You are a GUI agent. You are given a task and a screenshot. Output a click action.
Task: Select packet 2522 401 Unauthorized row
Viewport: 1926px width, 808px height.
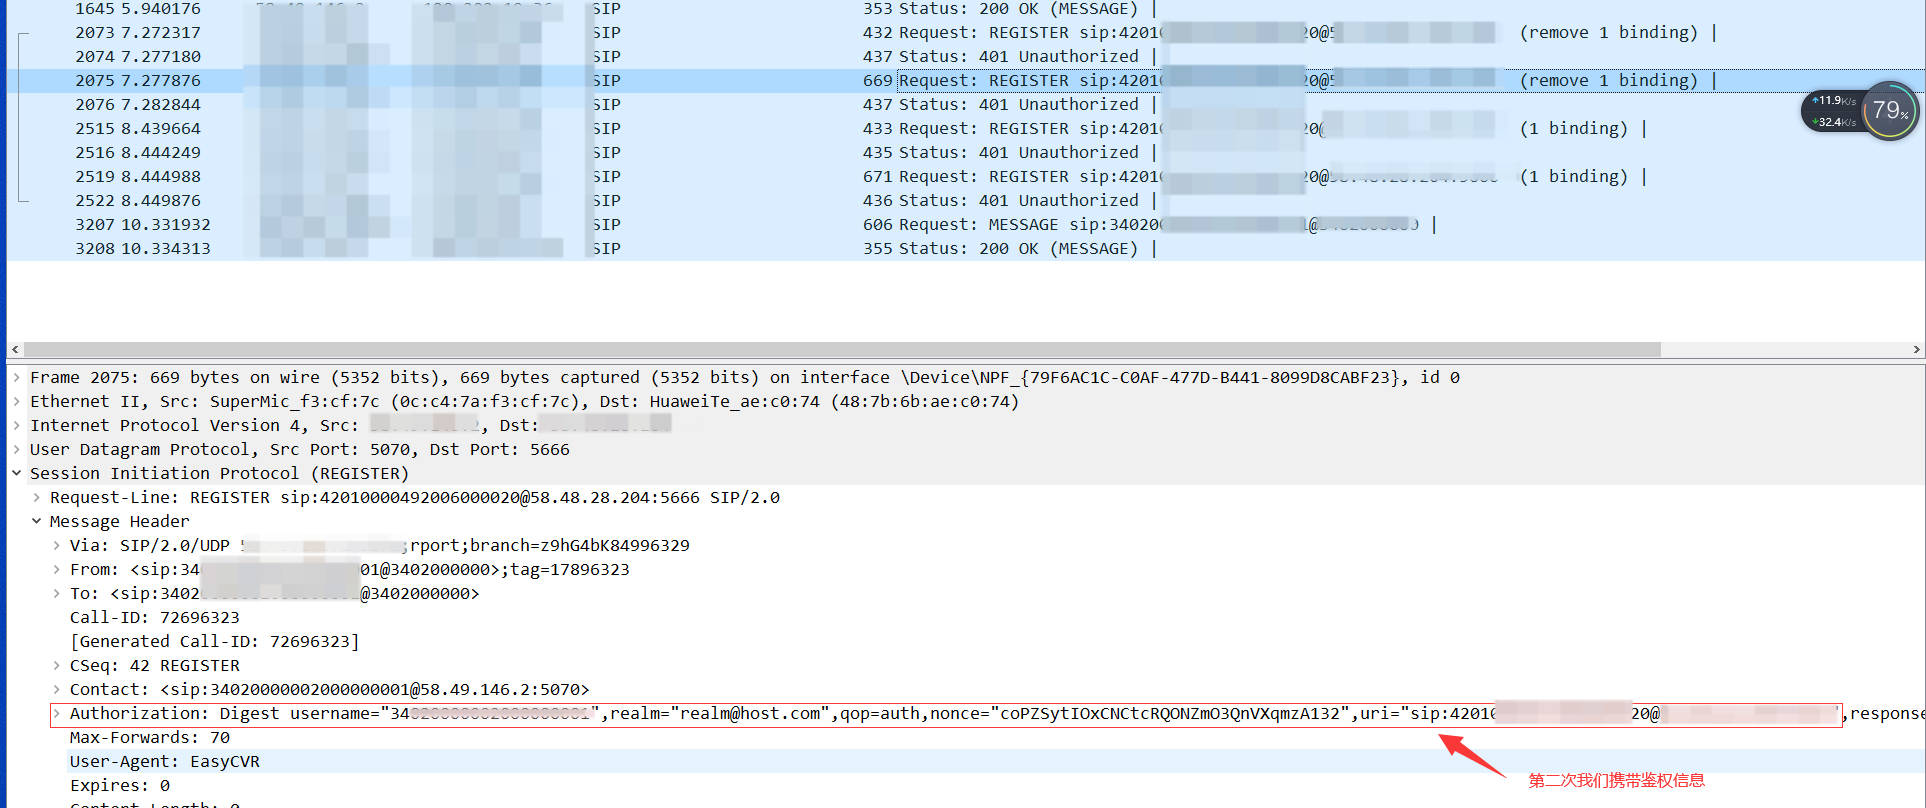965,201
